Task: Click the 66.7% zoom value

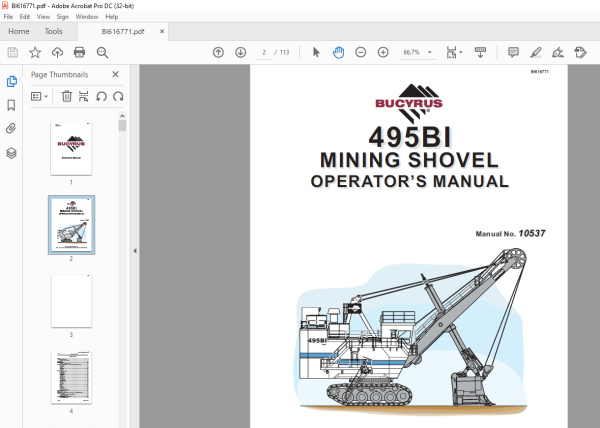Action: (411, 52)
